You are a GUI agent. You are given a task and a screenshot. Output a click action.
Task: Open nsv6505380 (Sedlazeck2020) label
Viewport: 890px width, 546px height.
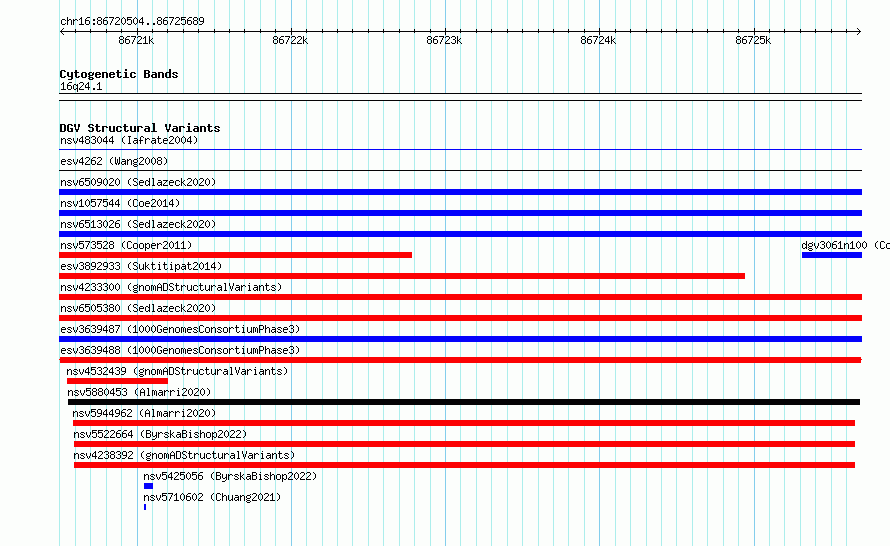tap(138, 308)
